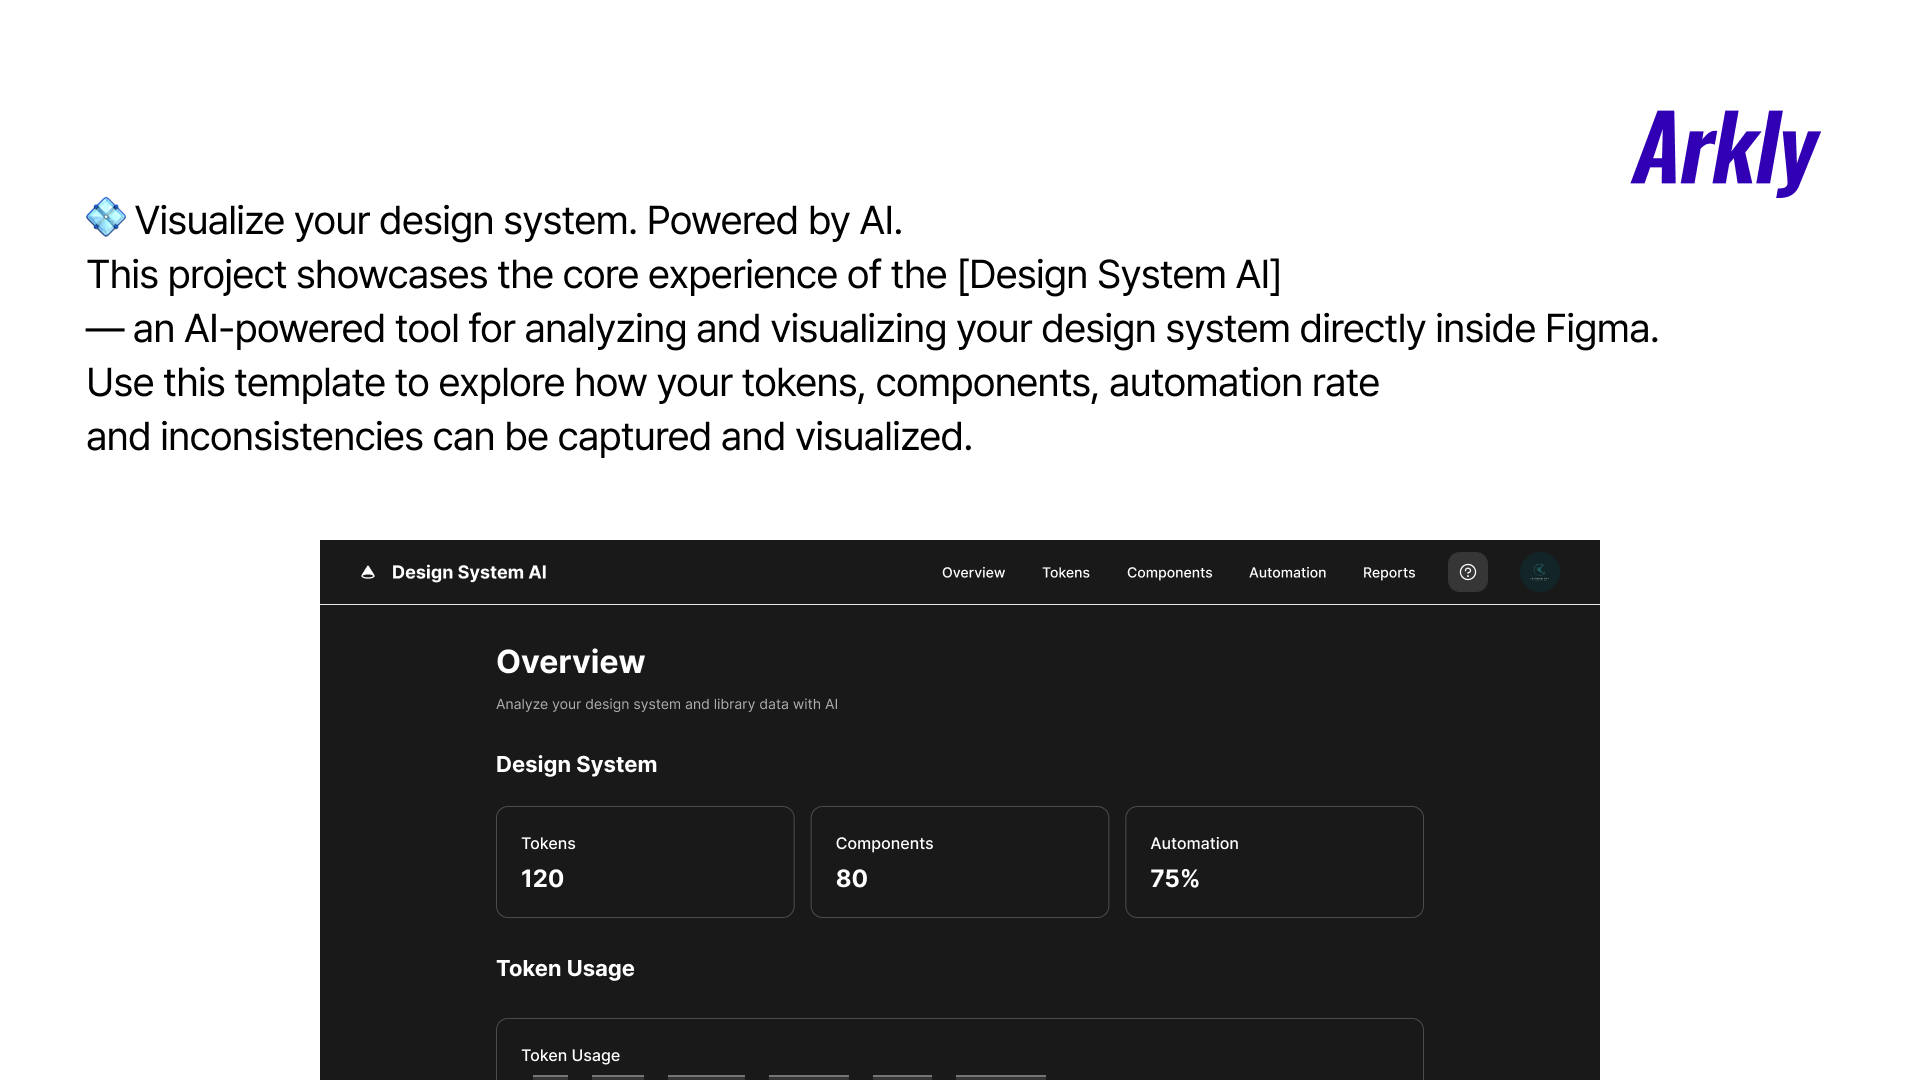
Task: Click the 'Analyze your design system' subtitle
Action: pyautogui.click(x=667, y=704)
